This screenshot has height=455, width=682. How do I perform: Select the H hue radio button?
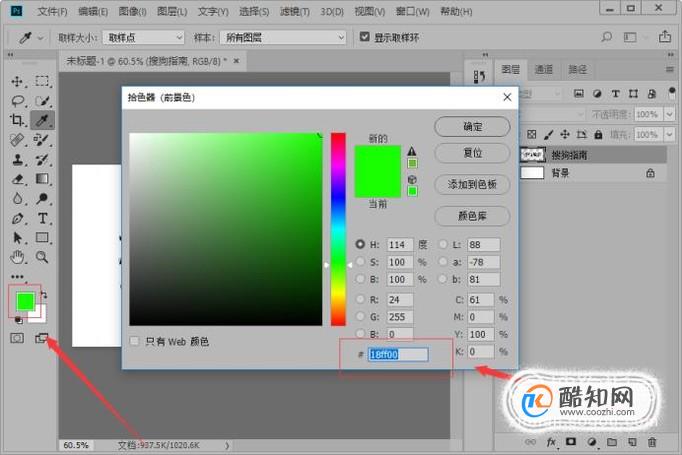coord(360,244)
